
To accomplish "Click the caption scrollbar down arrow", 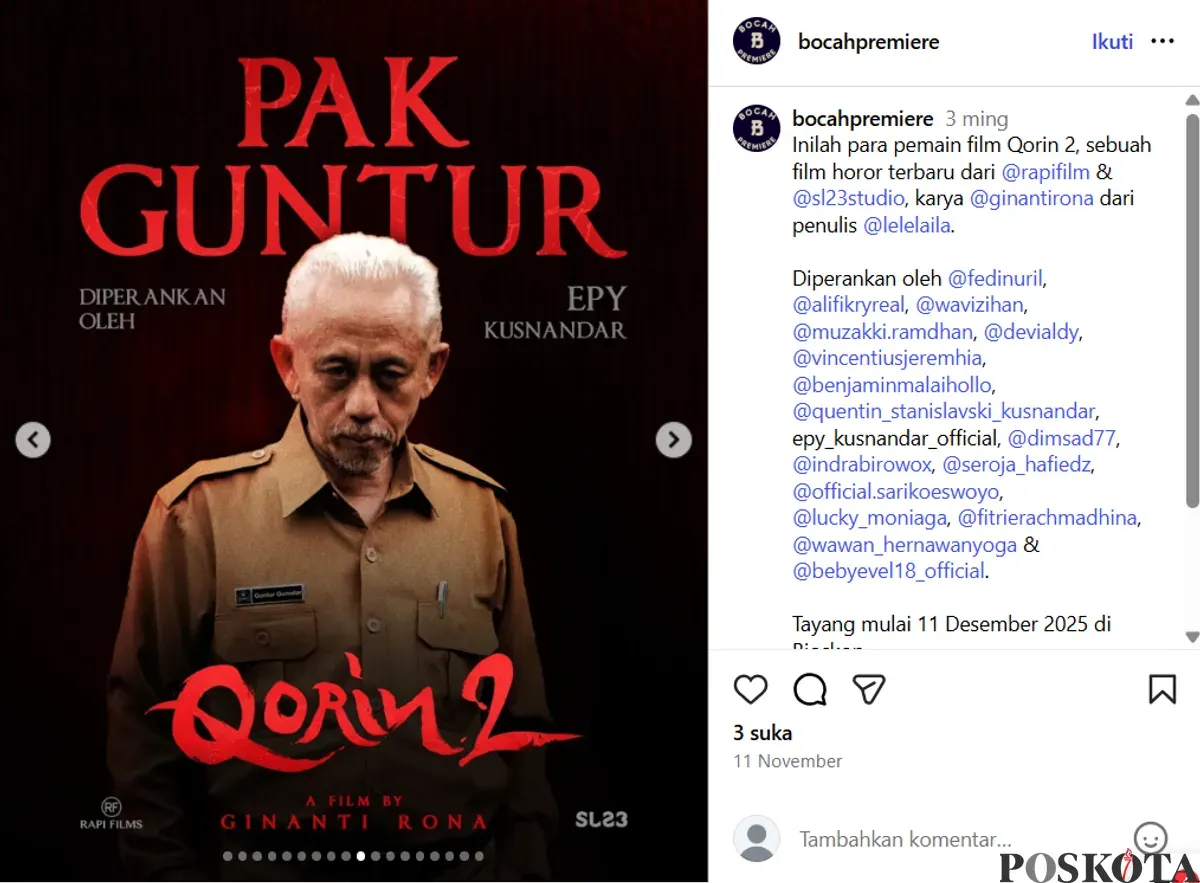I will coord(1191,636).
